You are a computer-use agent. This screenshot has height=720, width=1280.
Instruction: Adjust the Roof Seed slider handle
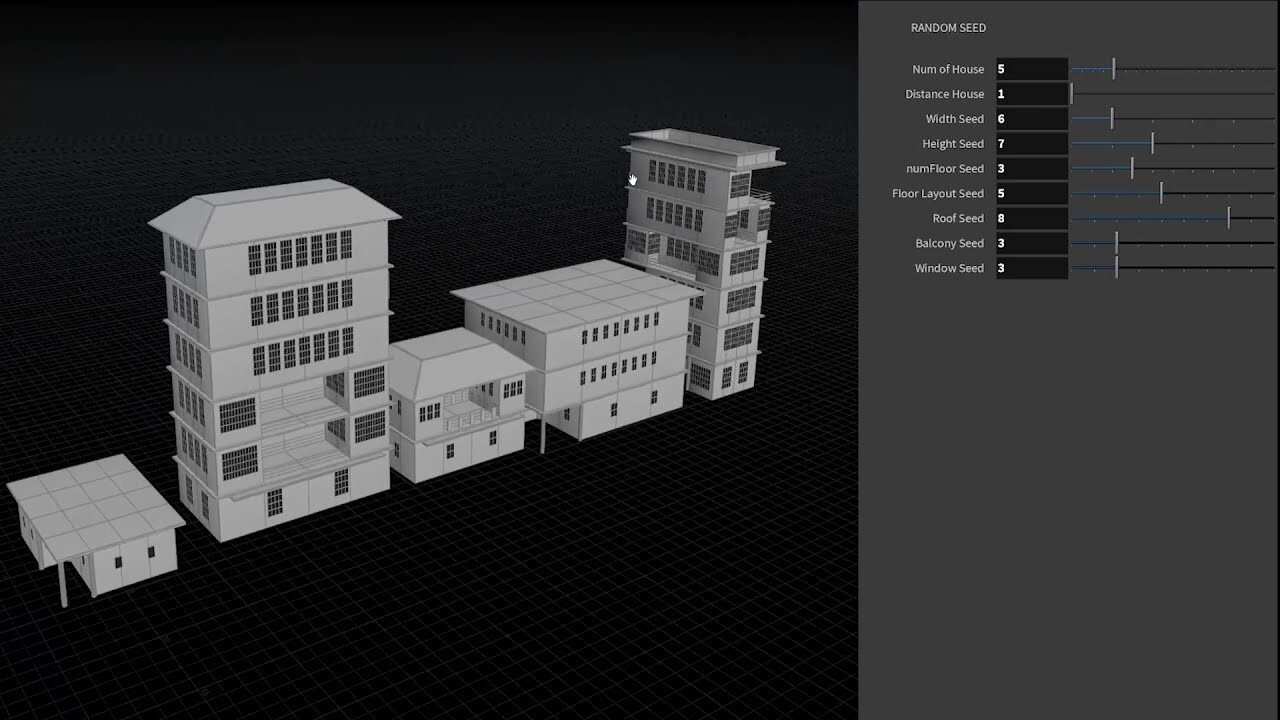pos(1228,218)
